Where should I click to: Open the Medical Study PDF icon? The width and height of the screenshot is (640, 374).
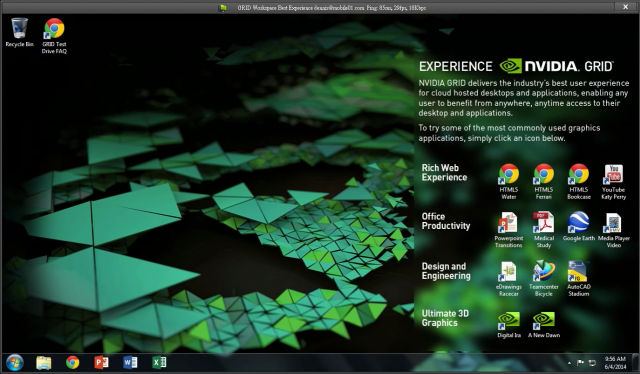[x=544, y=230]
